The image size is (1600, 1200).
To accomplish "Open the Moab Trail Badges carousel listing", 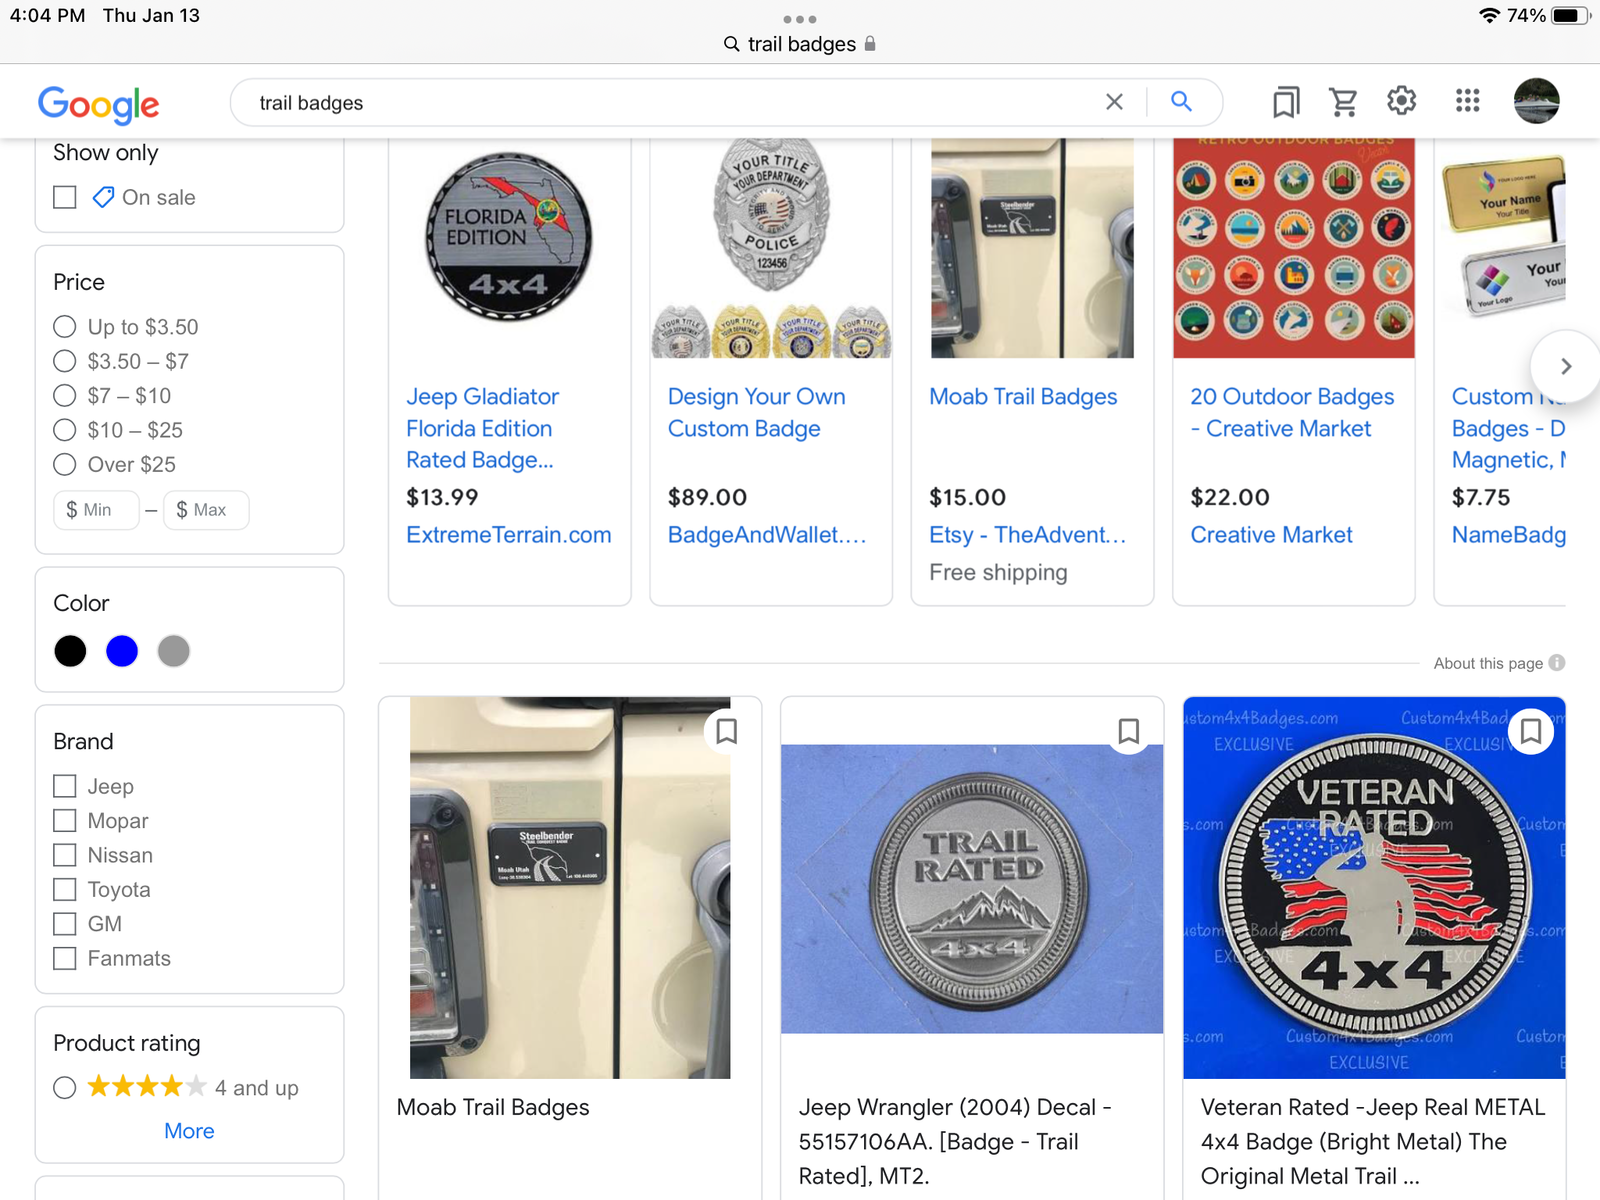I will pos(1023,397).
